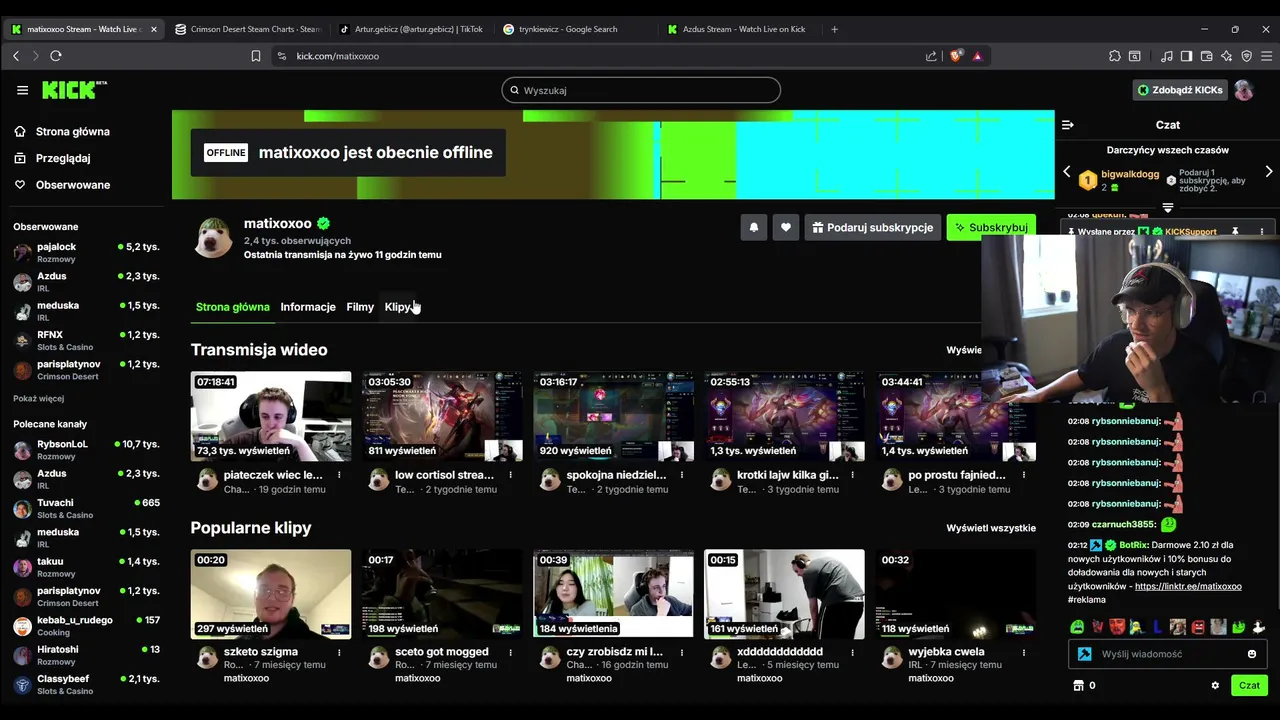Screen dimensions: 1280x720
Task: Open the chat shop icon
Action: (x=1079, y=686)
